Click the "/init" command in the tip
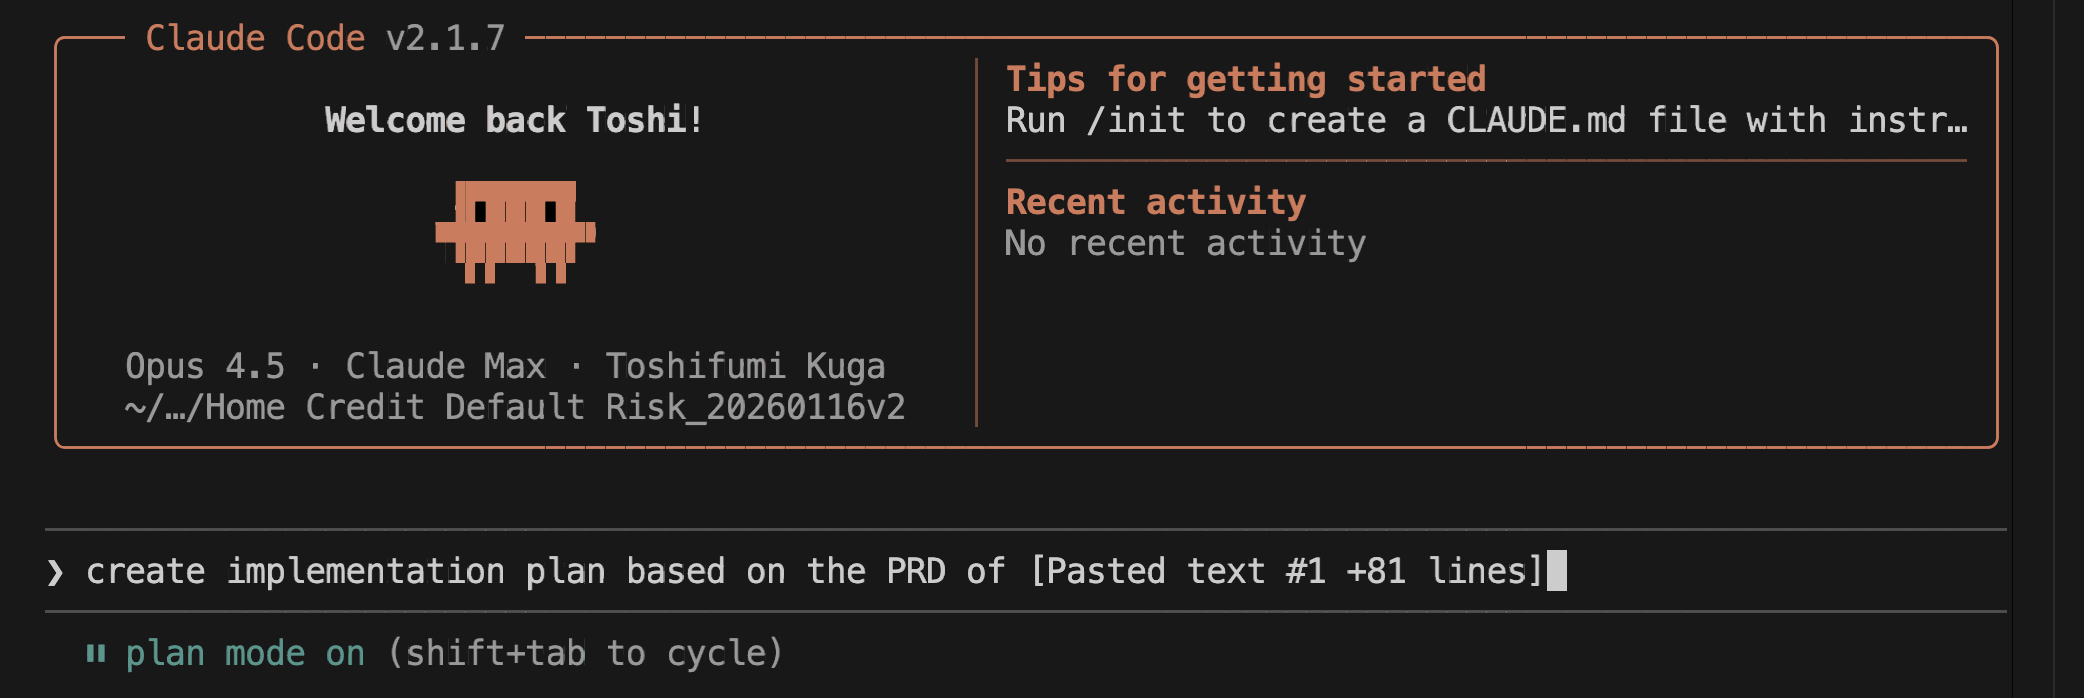Screen dimensions: 2084x698 click(1136, 121)
